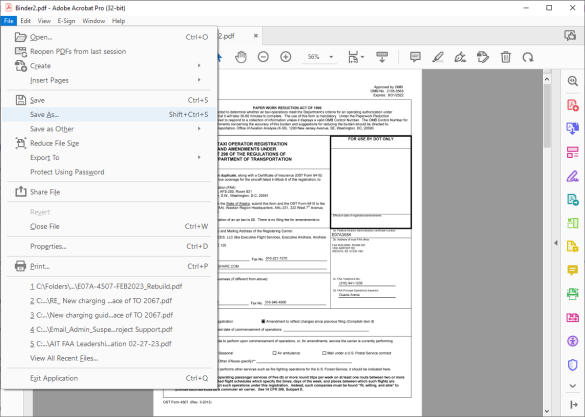Screen dimensions: 585x417
Task: Click the scrolling mode toolbar icon
Action: [x=382, y=57]
